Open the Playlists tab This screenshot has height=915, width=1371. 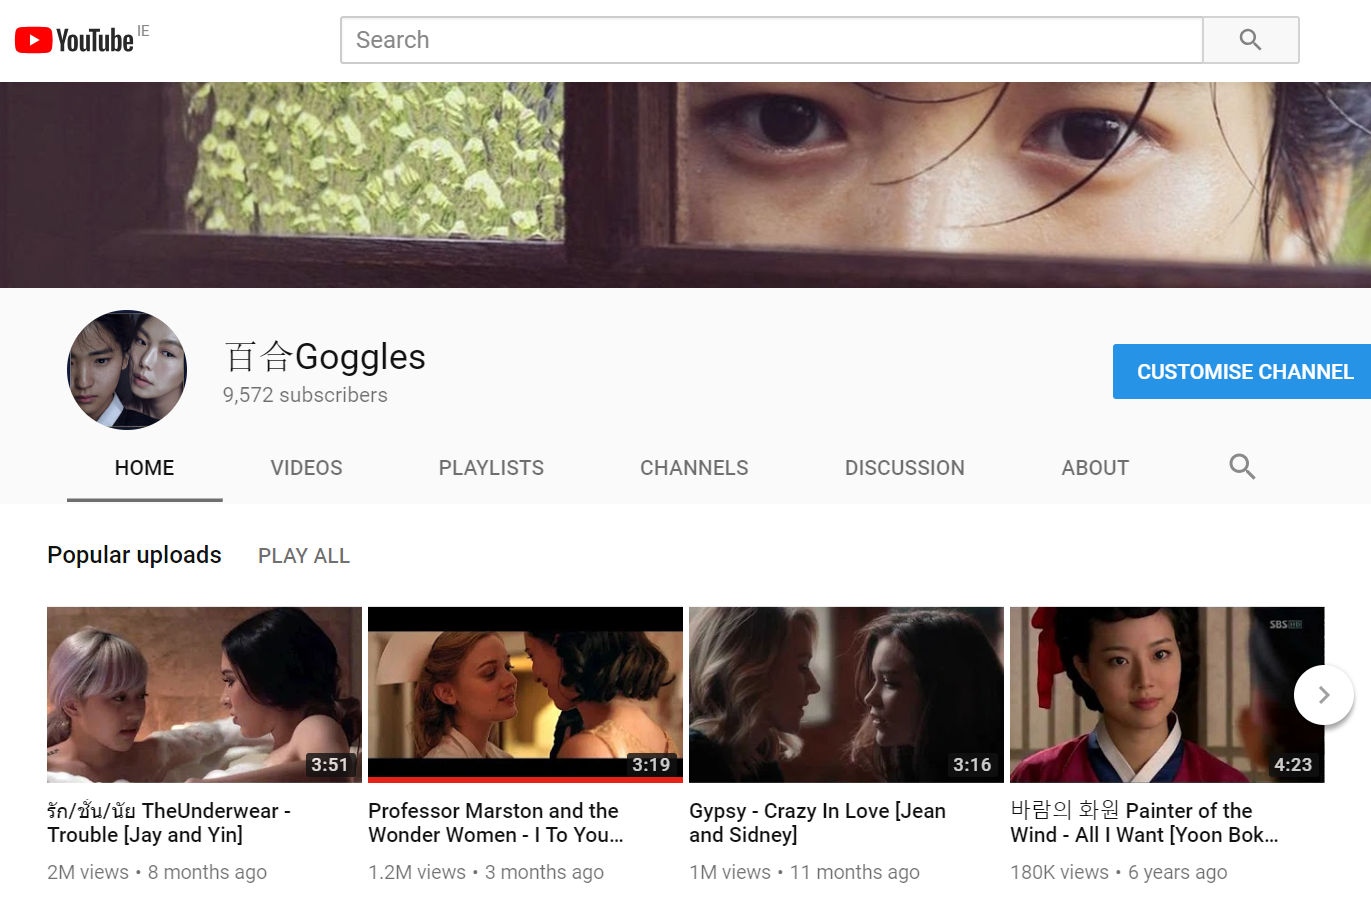coord(491,468)
